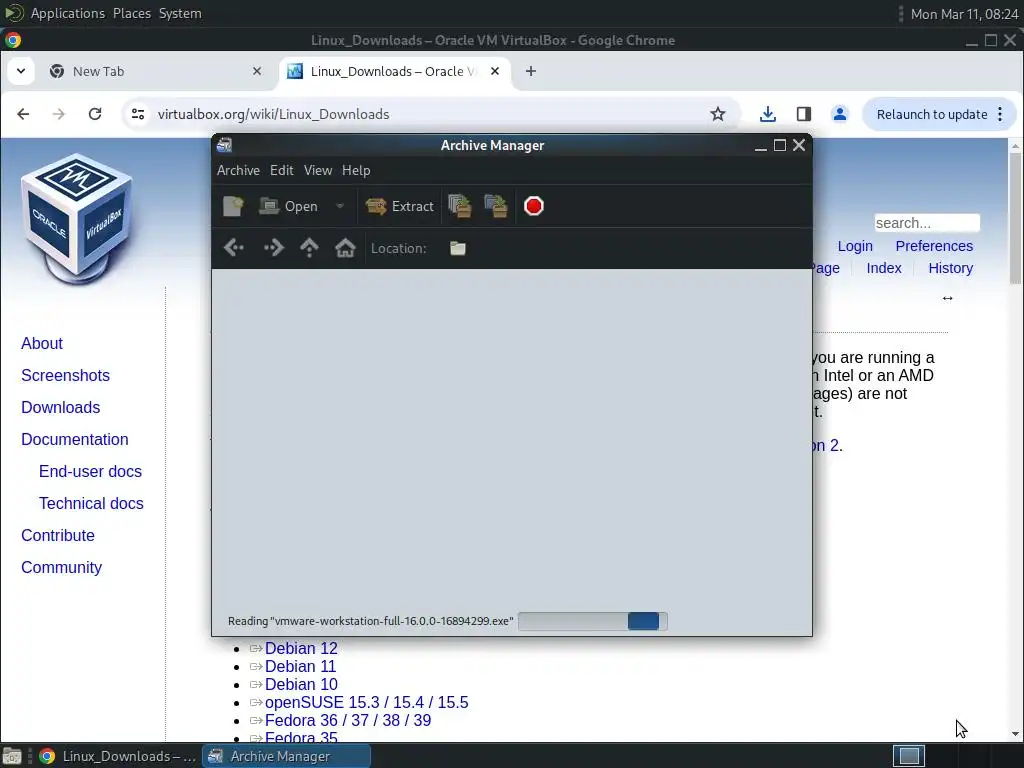The image size is (1024, 768).
Task: Click the New Archive icon in Archive Manager
Action: tap(233, 206)
